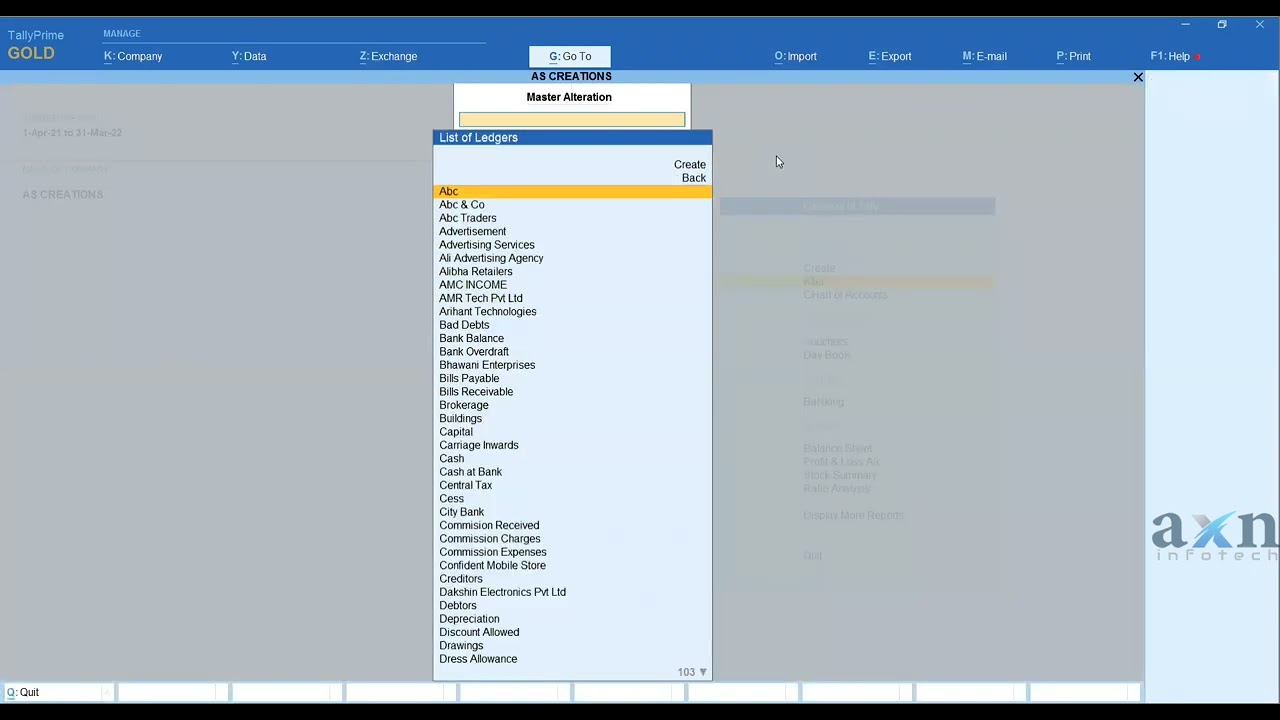Click the Q: Quit button
This screenshot has height=720, width=1280.
coord(57,692)
